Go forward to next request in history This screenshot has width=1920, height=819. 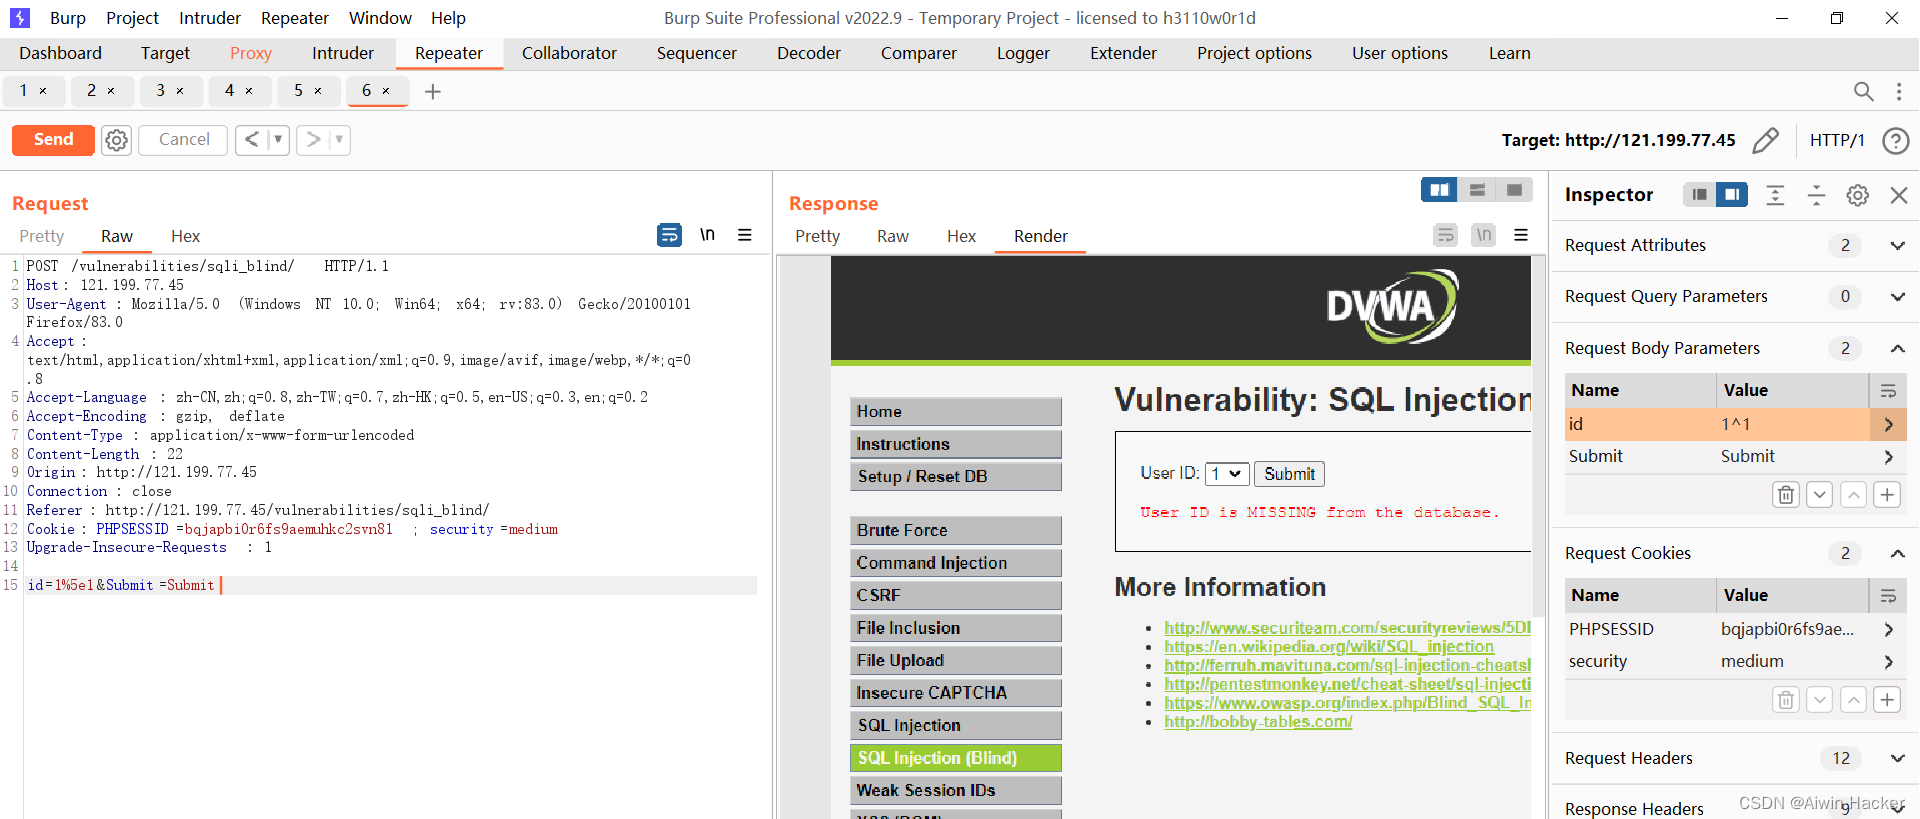click(313, 140)
